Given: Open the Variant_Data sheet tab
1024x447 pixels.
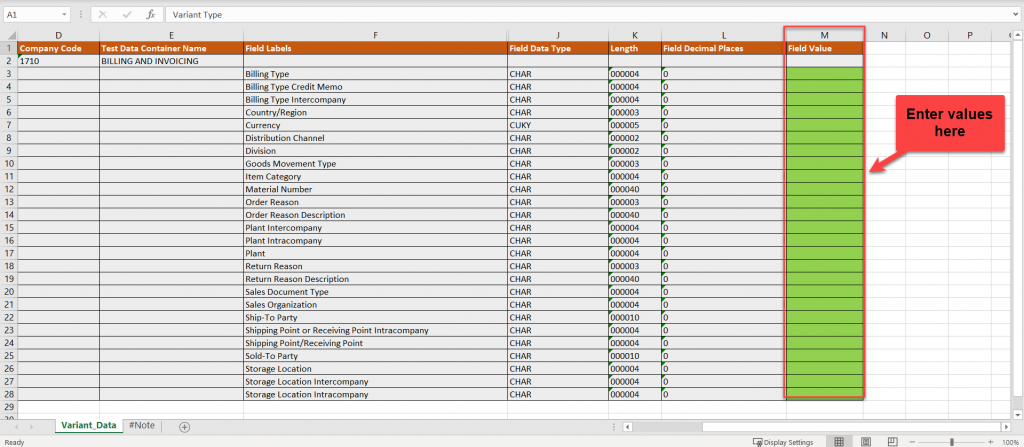Looking at the screenshot, I should 89,425.
